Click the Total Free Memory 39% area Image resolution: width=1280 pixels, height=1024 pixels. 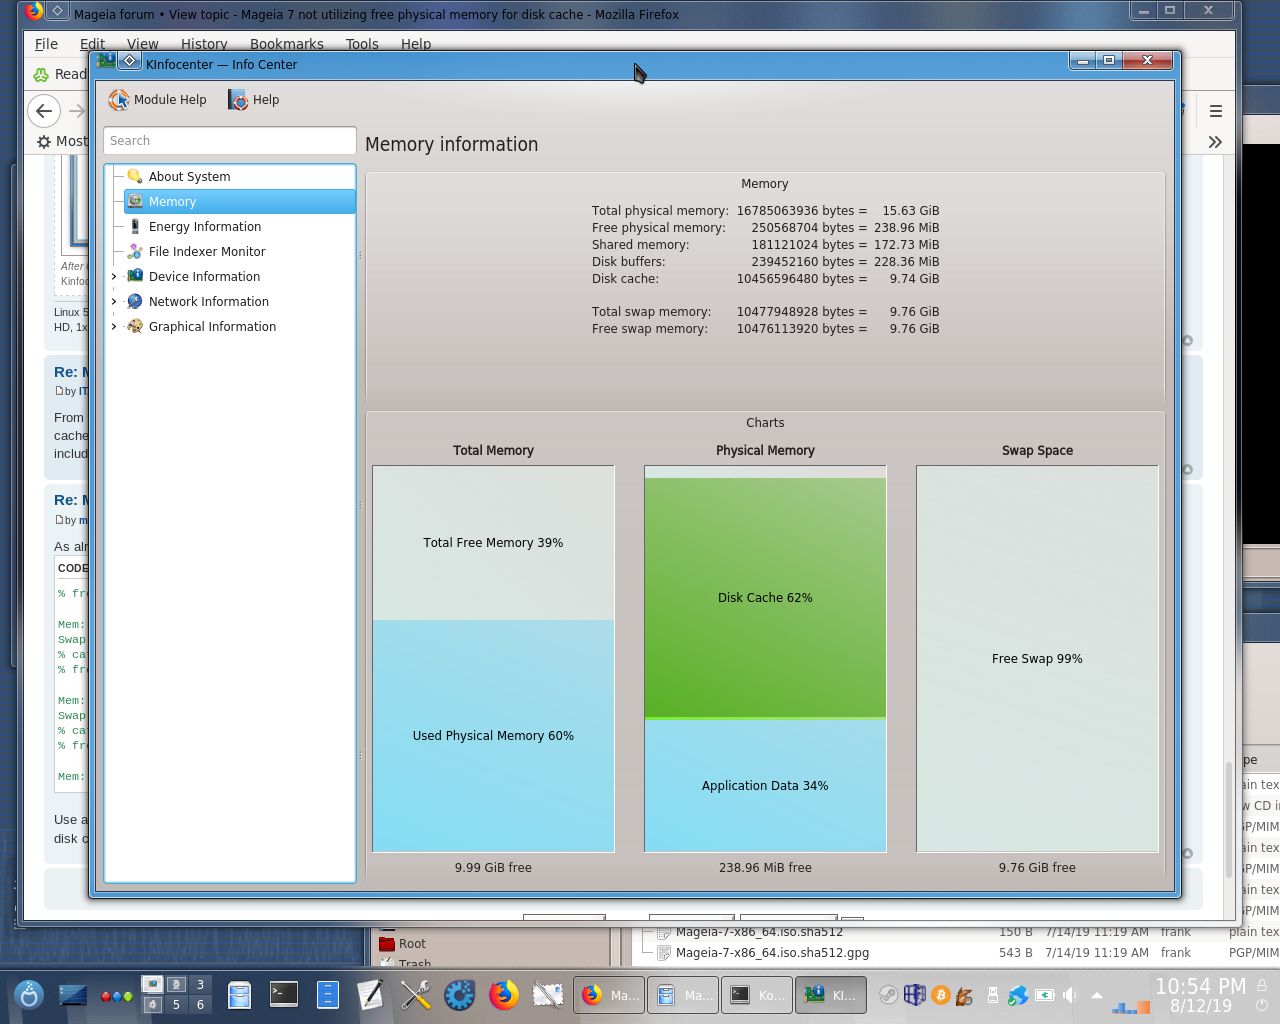(x=493, y=543)
